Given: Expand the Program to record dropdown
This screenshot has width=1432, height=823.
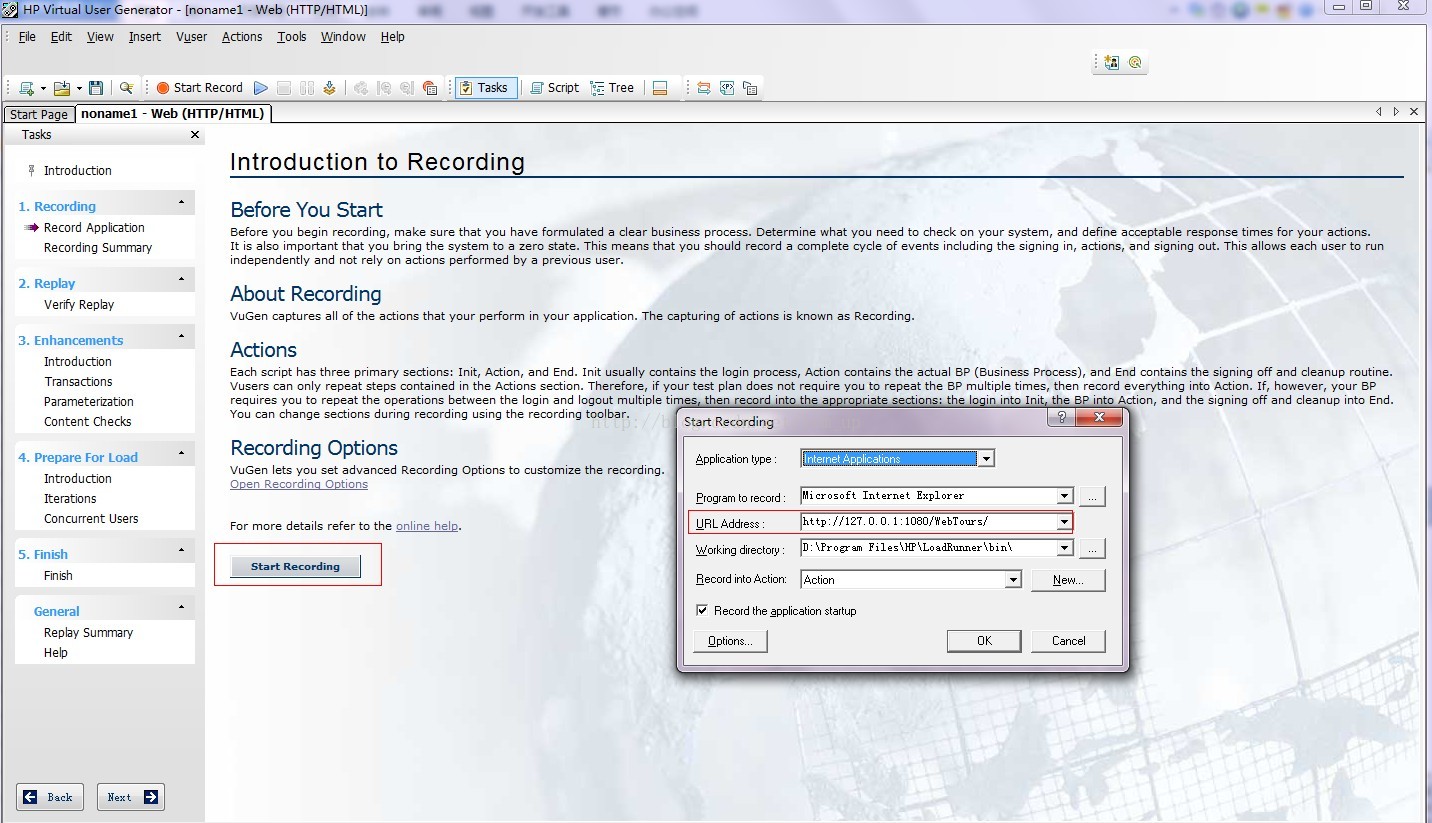Looking at the screenshot, I should [x=1064, y=496].
